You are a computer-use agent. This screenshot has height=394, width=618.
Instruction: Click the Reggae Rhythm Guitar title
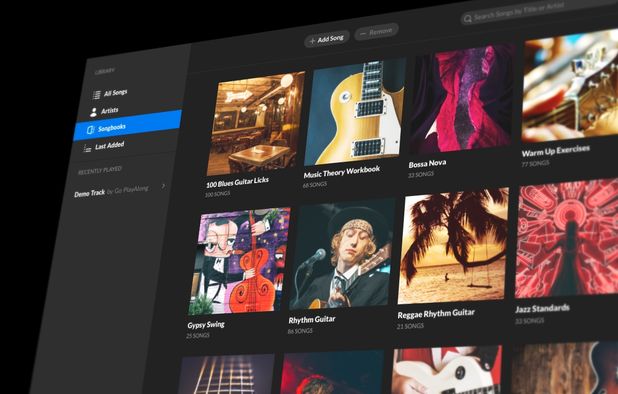[x=436, y=314]
